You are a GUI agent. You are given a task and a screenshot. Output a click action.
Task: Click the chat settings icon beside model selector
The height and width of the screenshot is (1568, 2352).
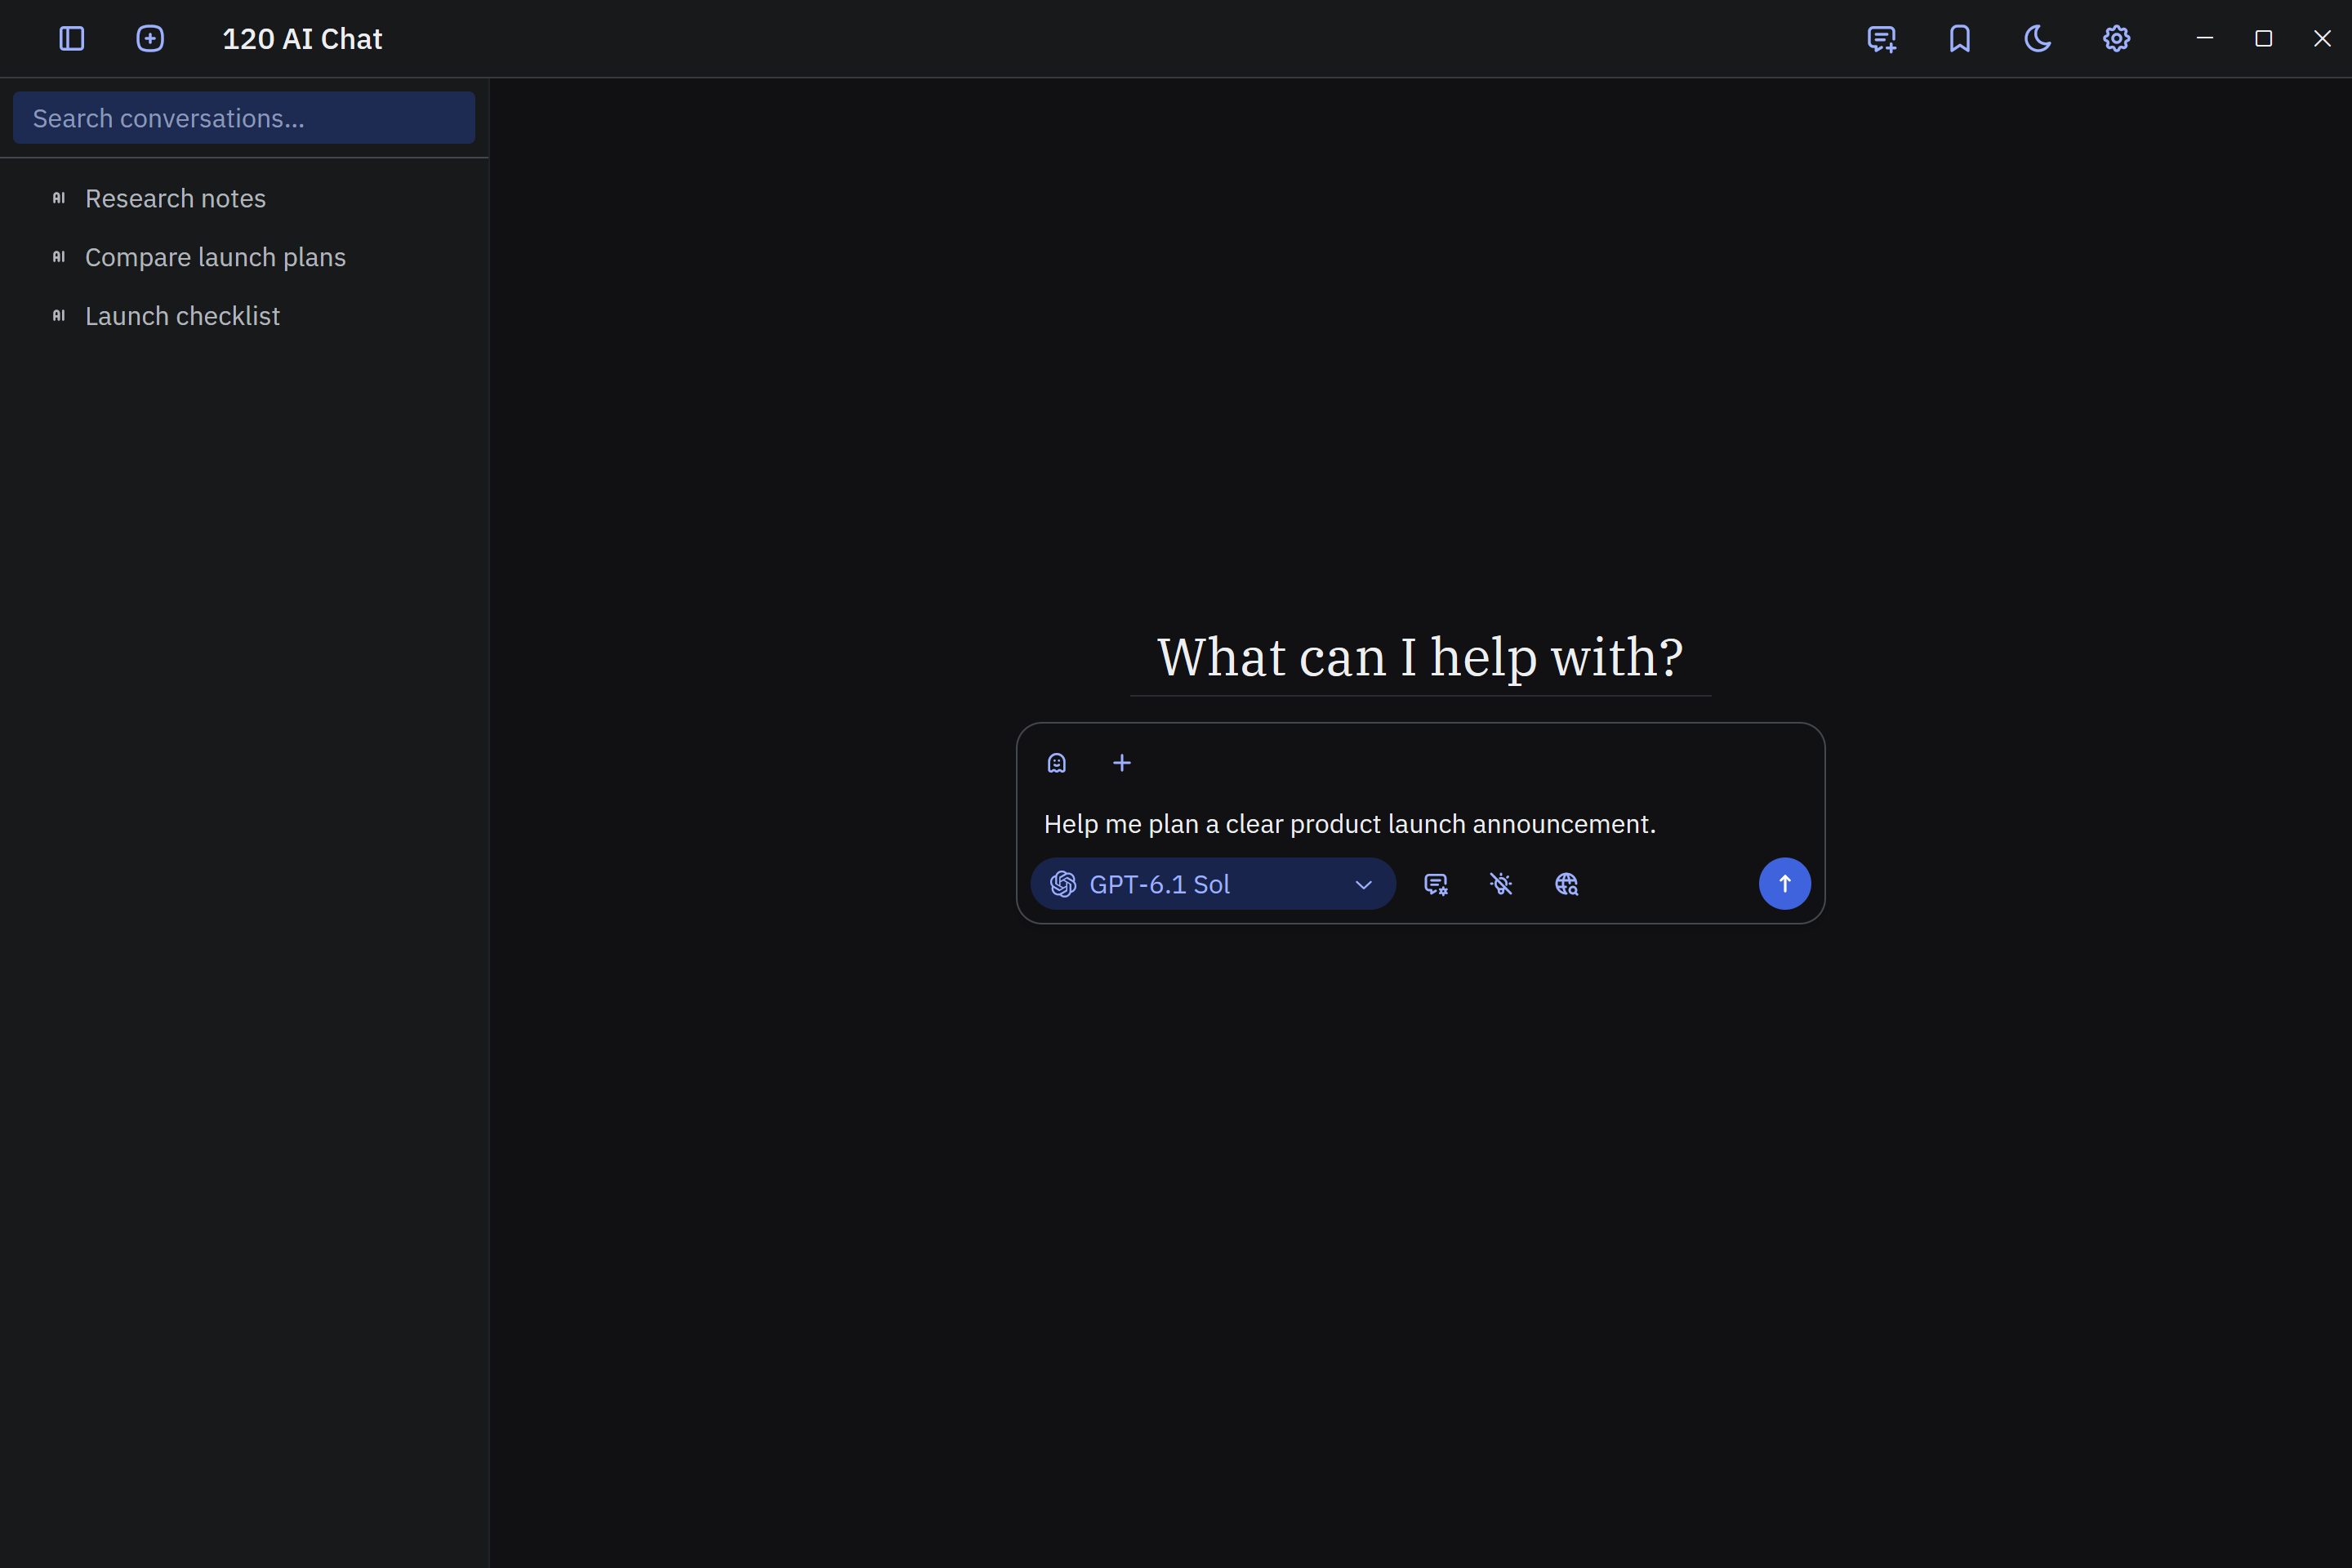[1436, 884]
